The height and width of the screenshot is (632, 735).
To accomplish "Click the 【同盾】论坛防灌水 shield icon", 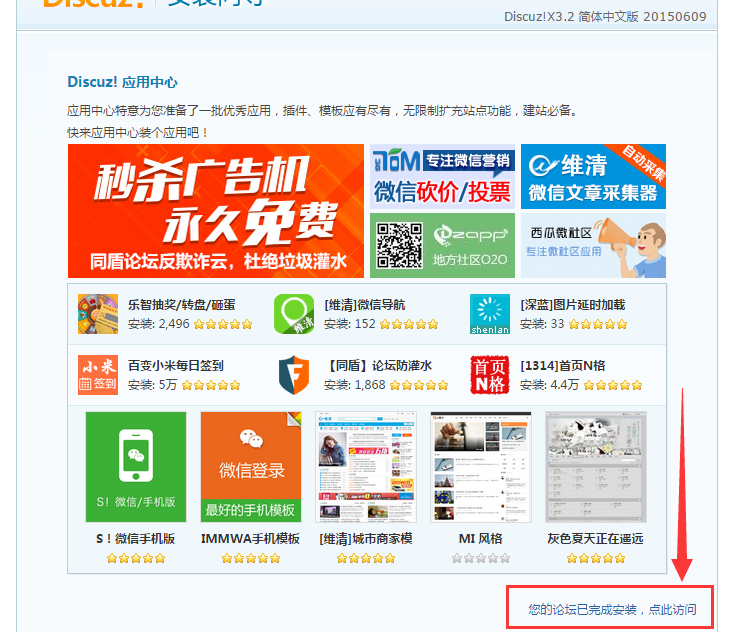I will (x=294, y=375).
